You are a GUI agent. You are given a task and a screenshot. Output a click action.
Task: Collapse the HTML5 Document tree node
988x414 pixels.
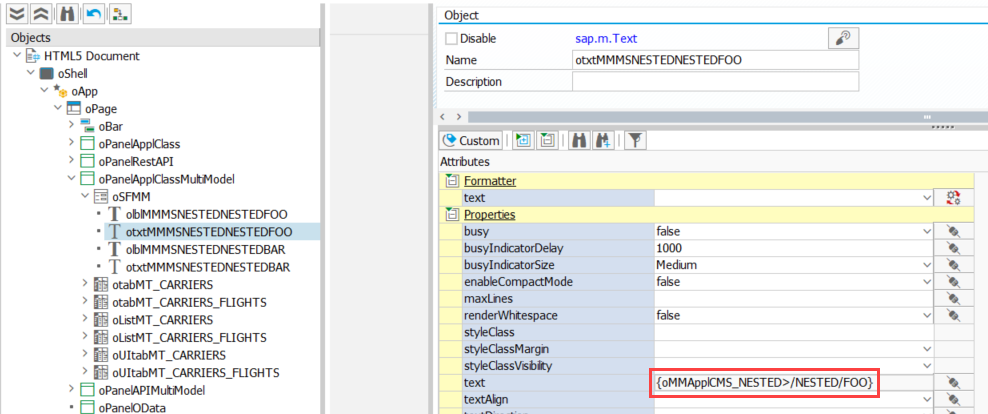pyautogui.click(x=16, y=56)
